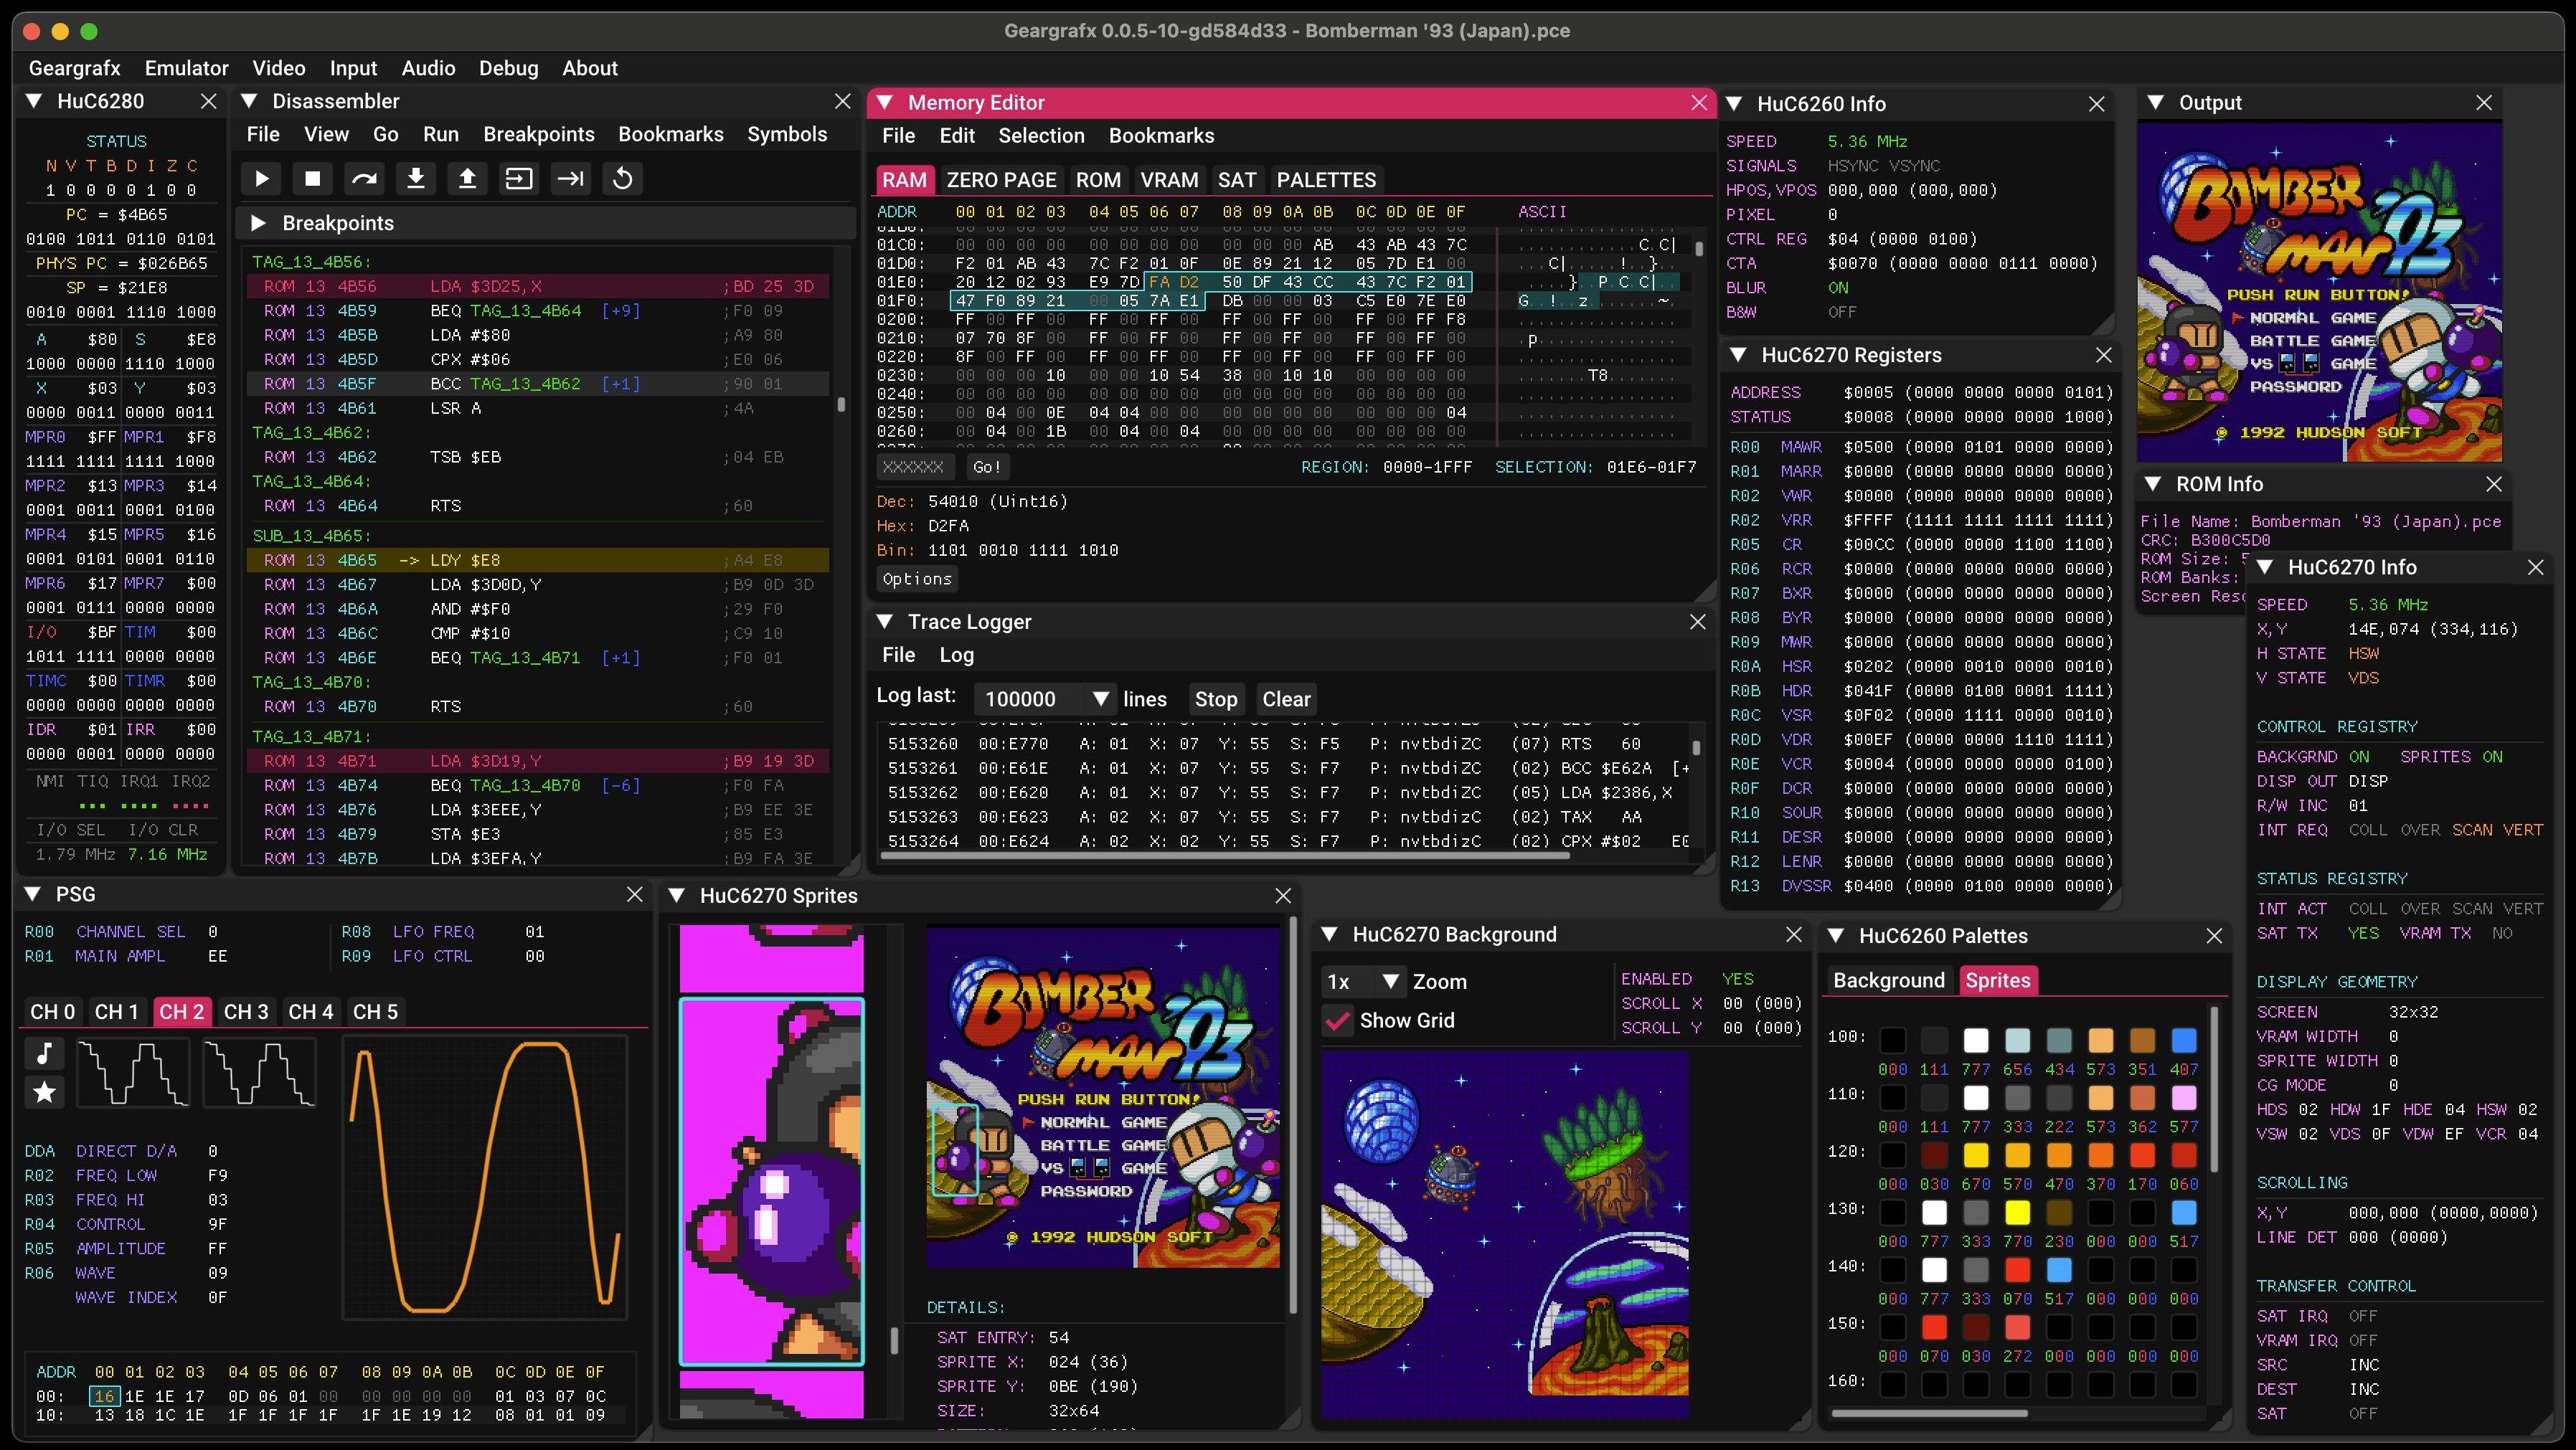2576x1450 pixels.
Task: Click the CH 2 second waveform preview
Action: (x=260, y=1073)
